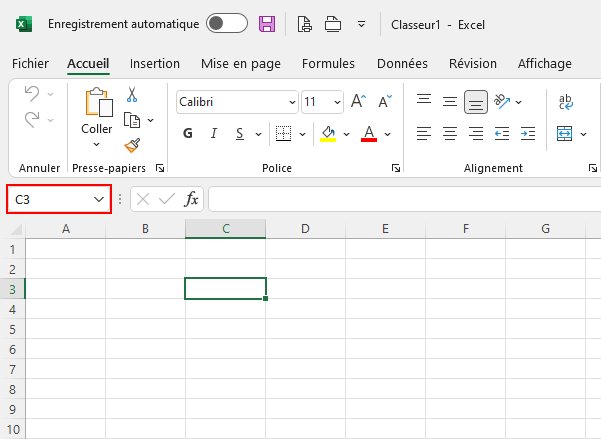Click the Coller paste clipboard icon
Image resolution: width=601 pixels, height=439 pixels.
[99, 102]
